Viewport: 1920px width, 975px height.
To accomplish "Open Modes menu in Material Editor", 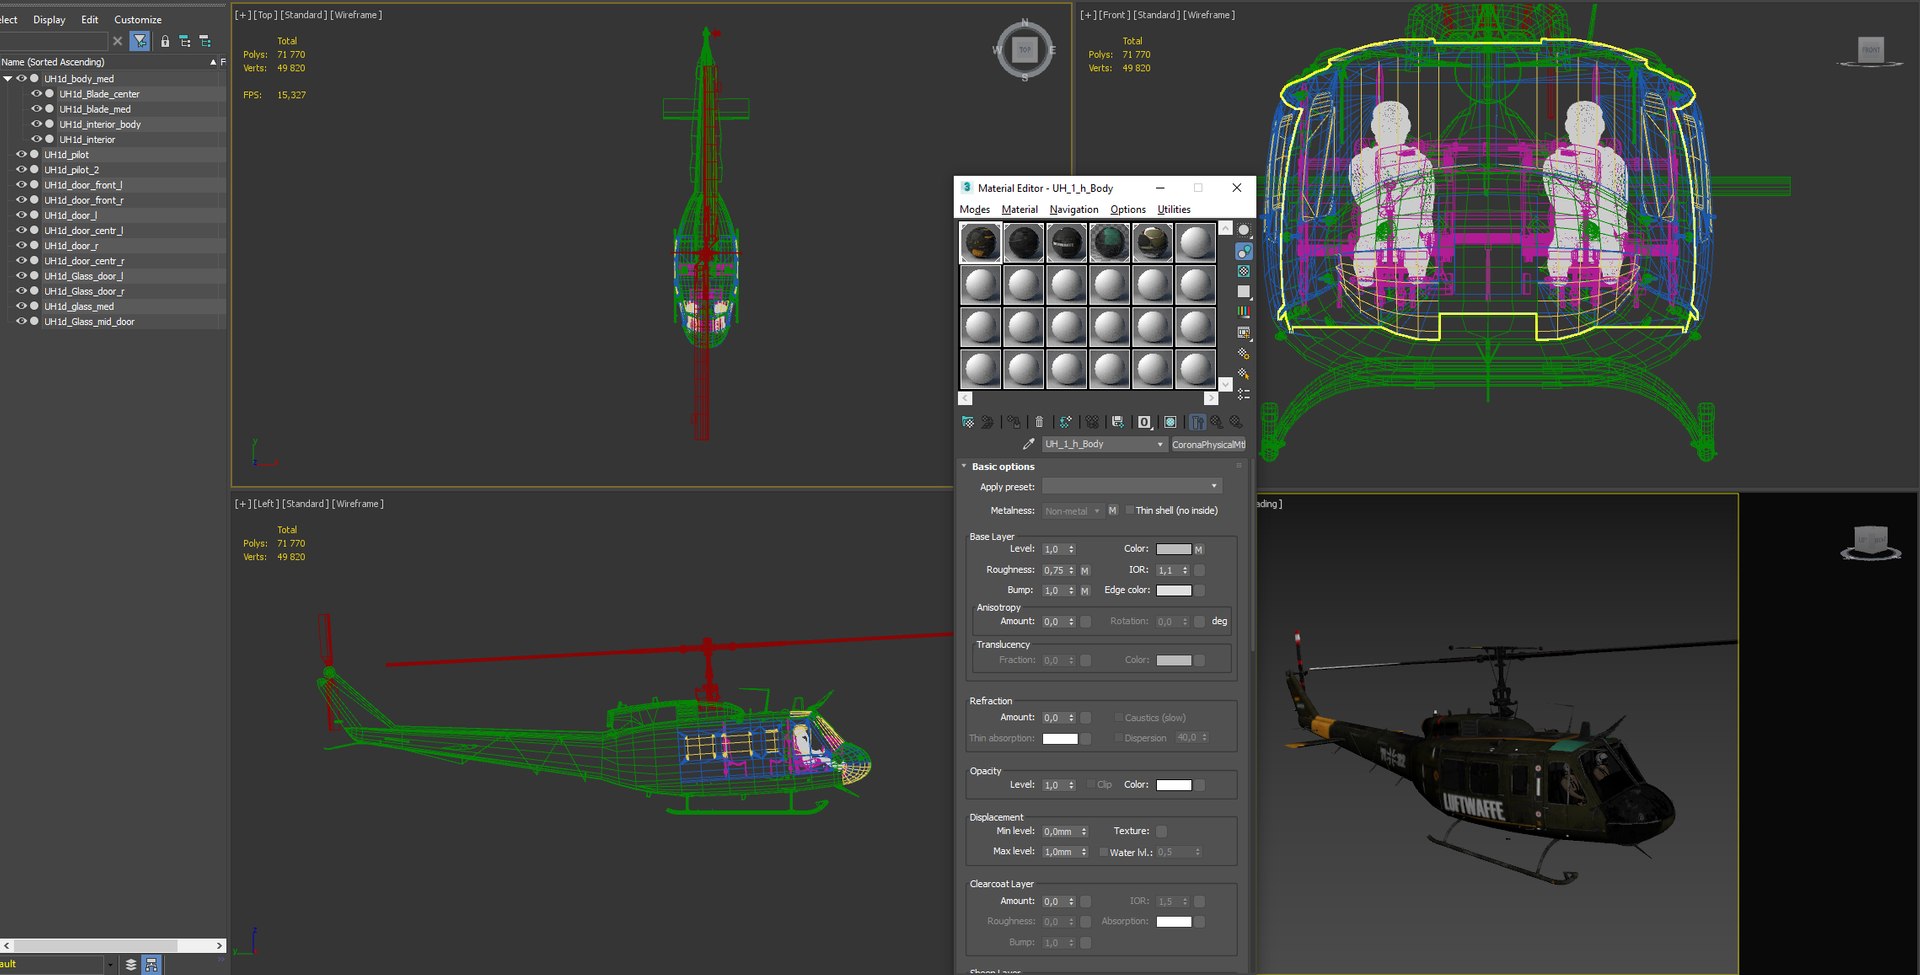I will coord(974,209).
